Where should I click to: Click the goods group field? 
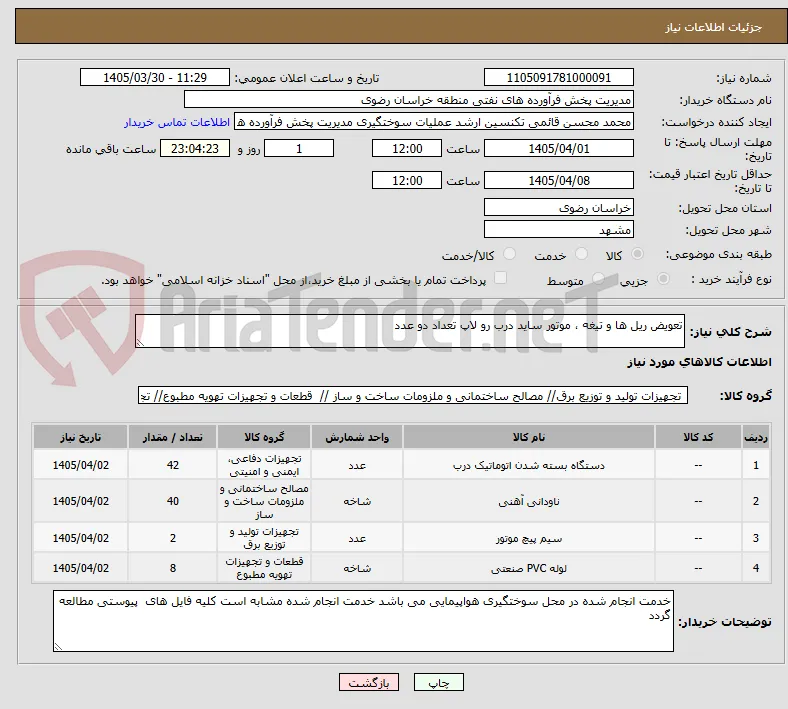[413, 395]
